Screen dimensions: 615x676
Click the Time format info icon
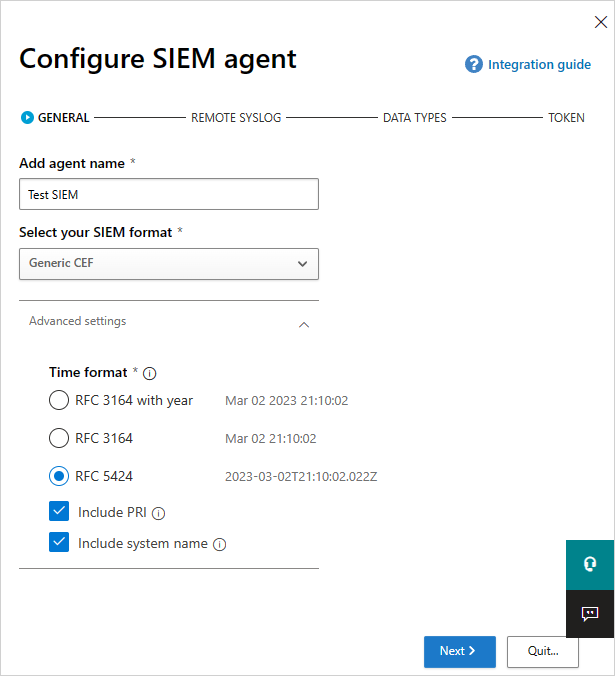[150, 373]
